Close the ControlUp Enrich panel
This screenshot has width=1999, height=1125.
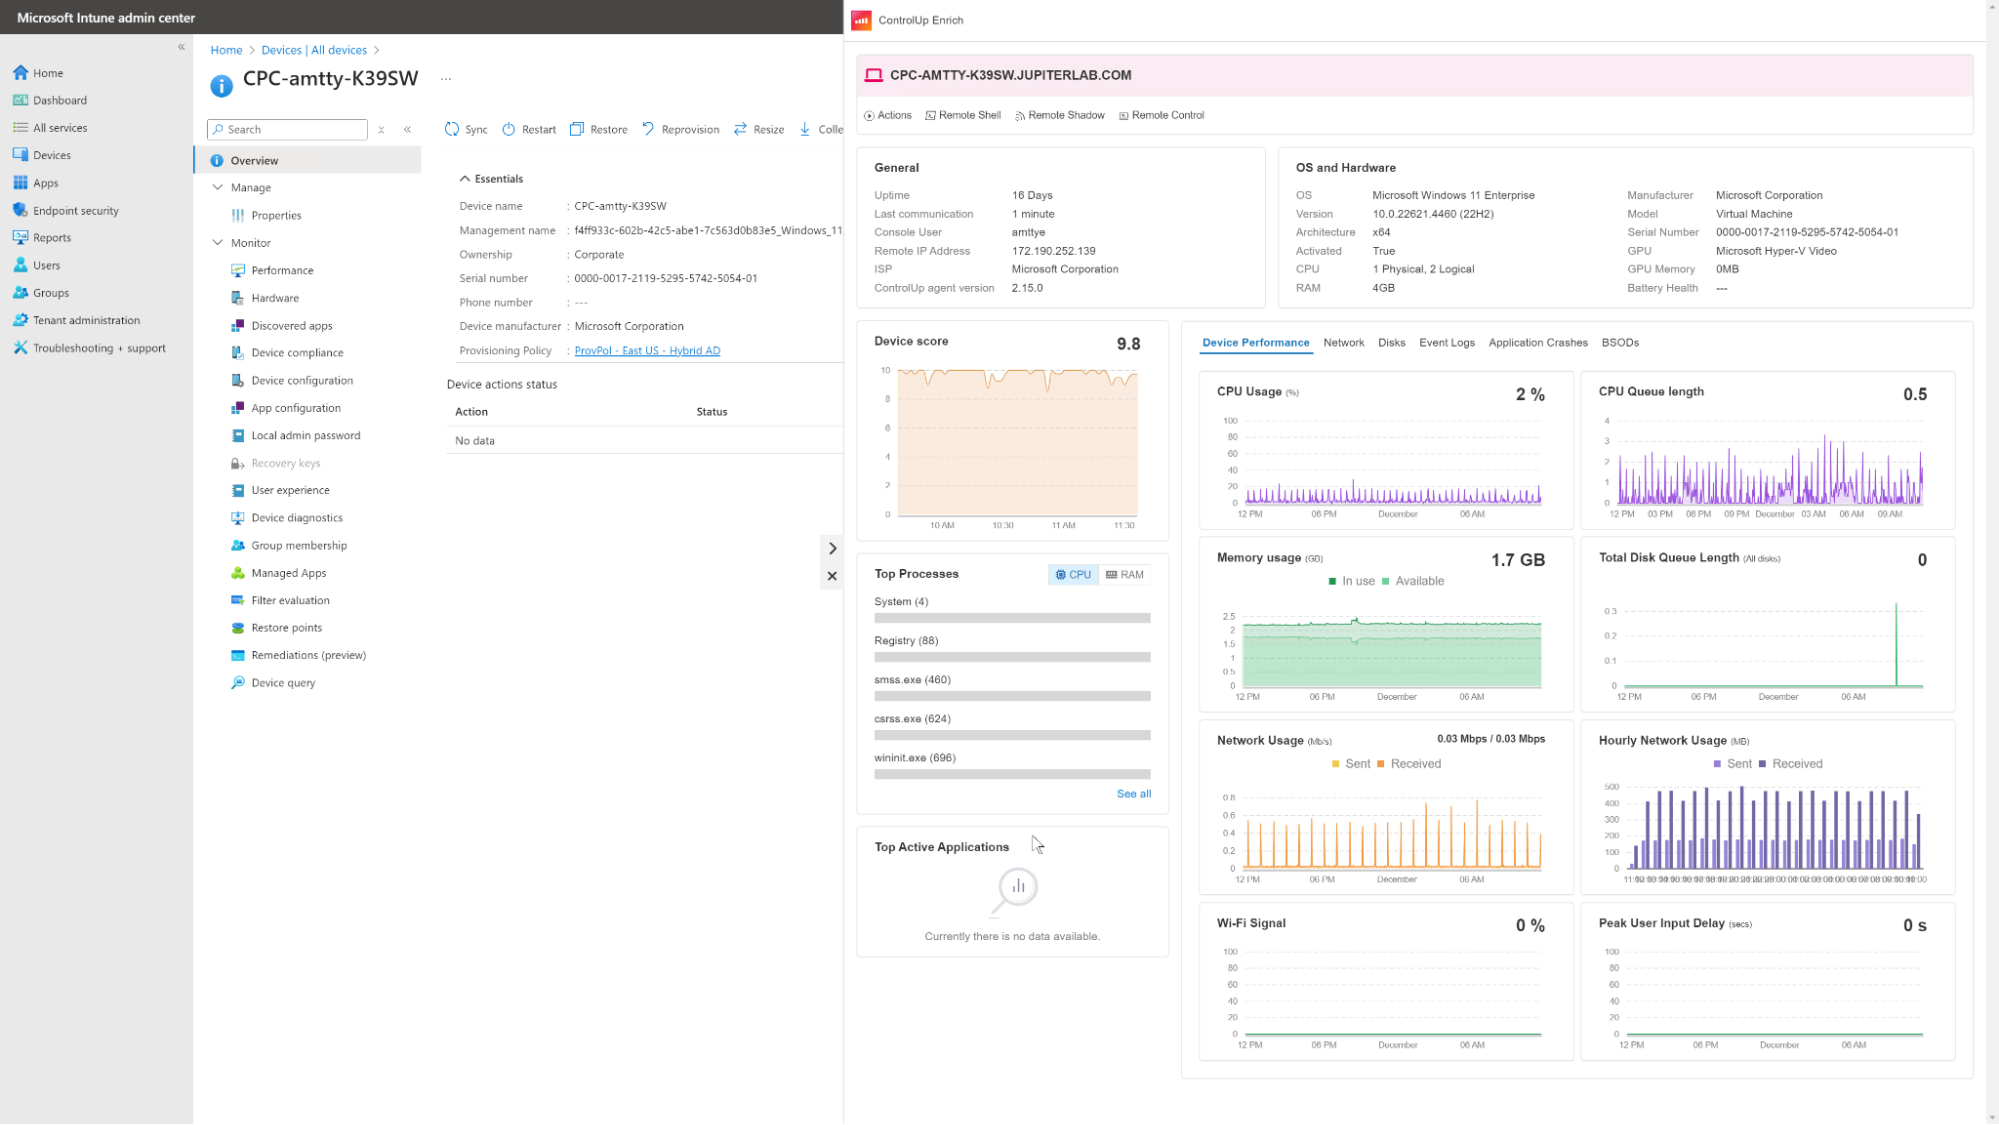click(x=832, y=576)
